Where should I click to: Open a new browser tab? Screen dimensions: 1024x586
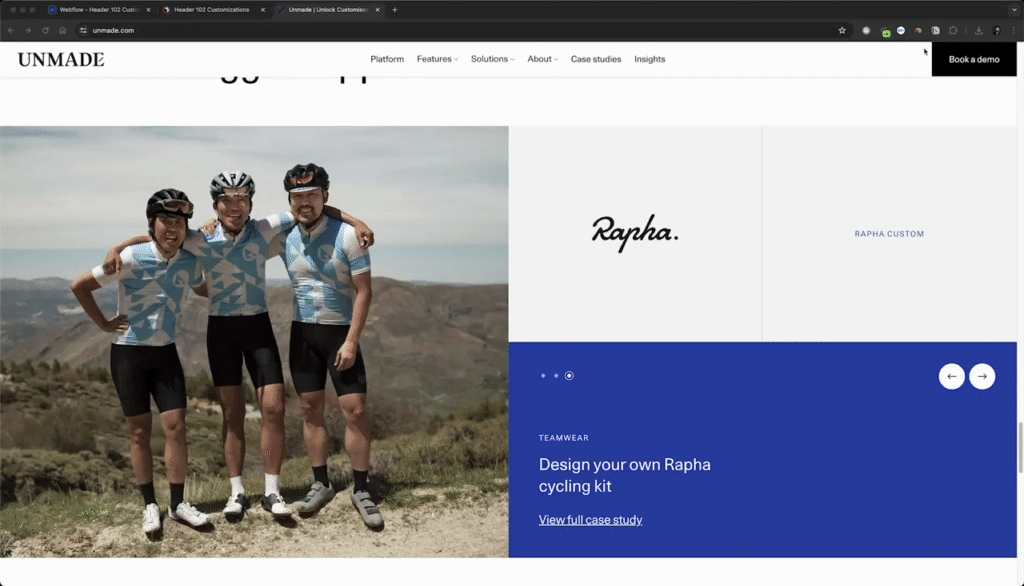pyautogui.click(x=394, y=9)
